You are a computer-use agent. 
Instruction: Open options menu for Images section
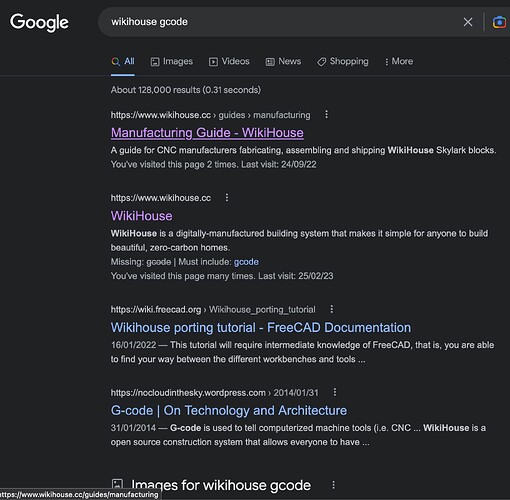point(333,485)
